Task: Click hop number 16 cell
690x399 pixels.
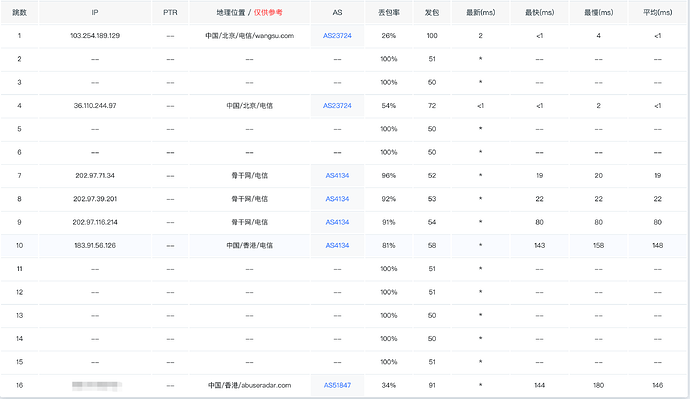Action: (19, 385)
